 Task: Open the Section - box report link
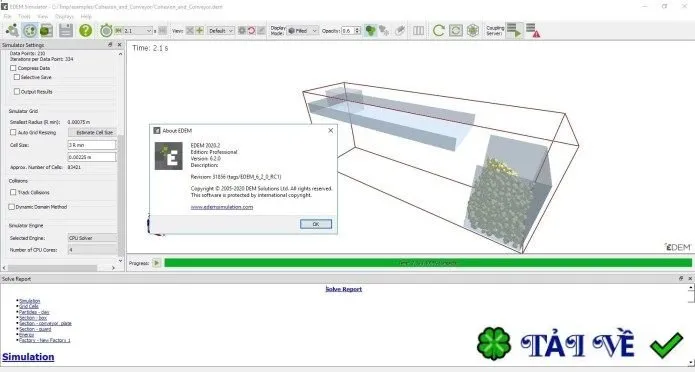point(33,318)
